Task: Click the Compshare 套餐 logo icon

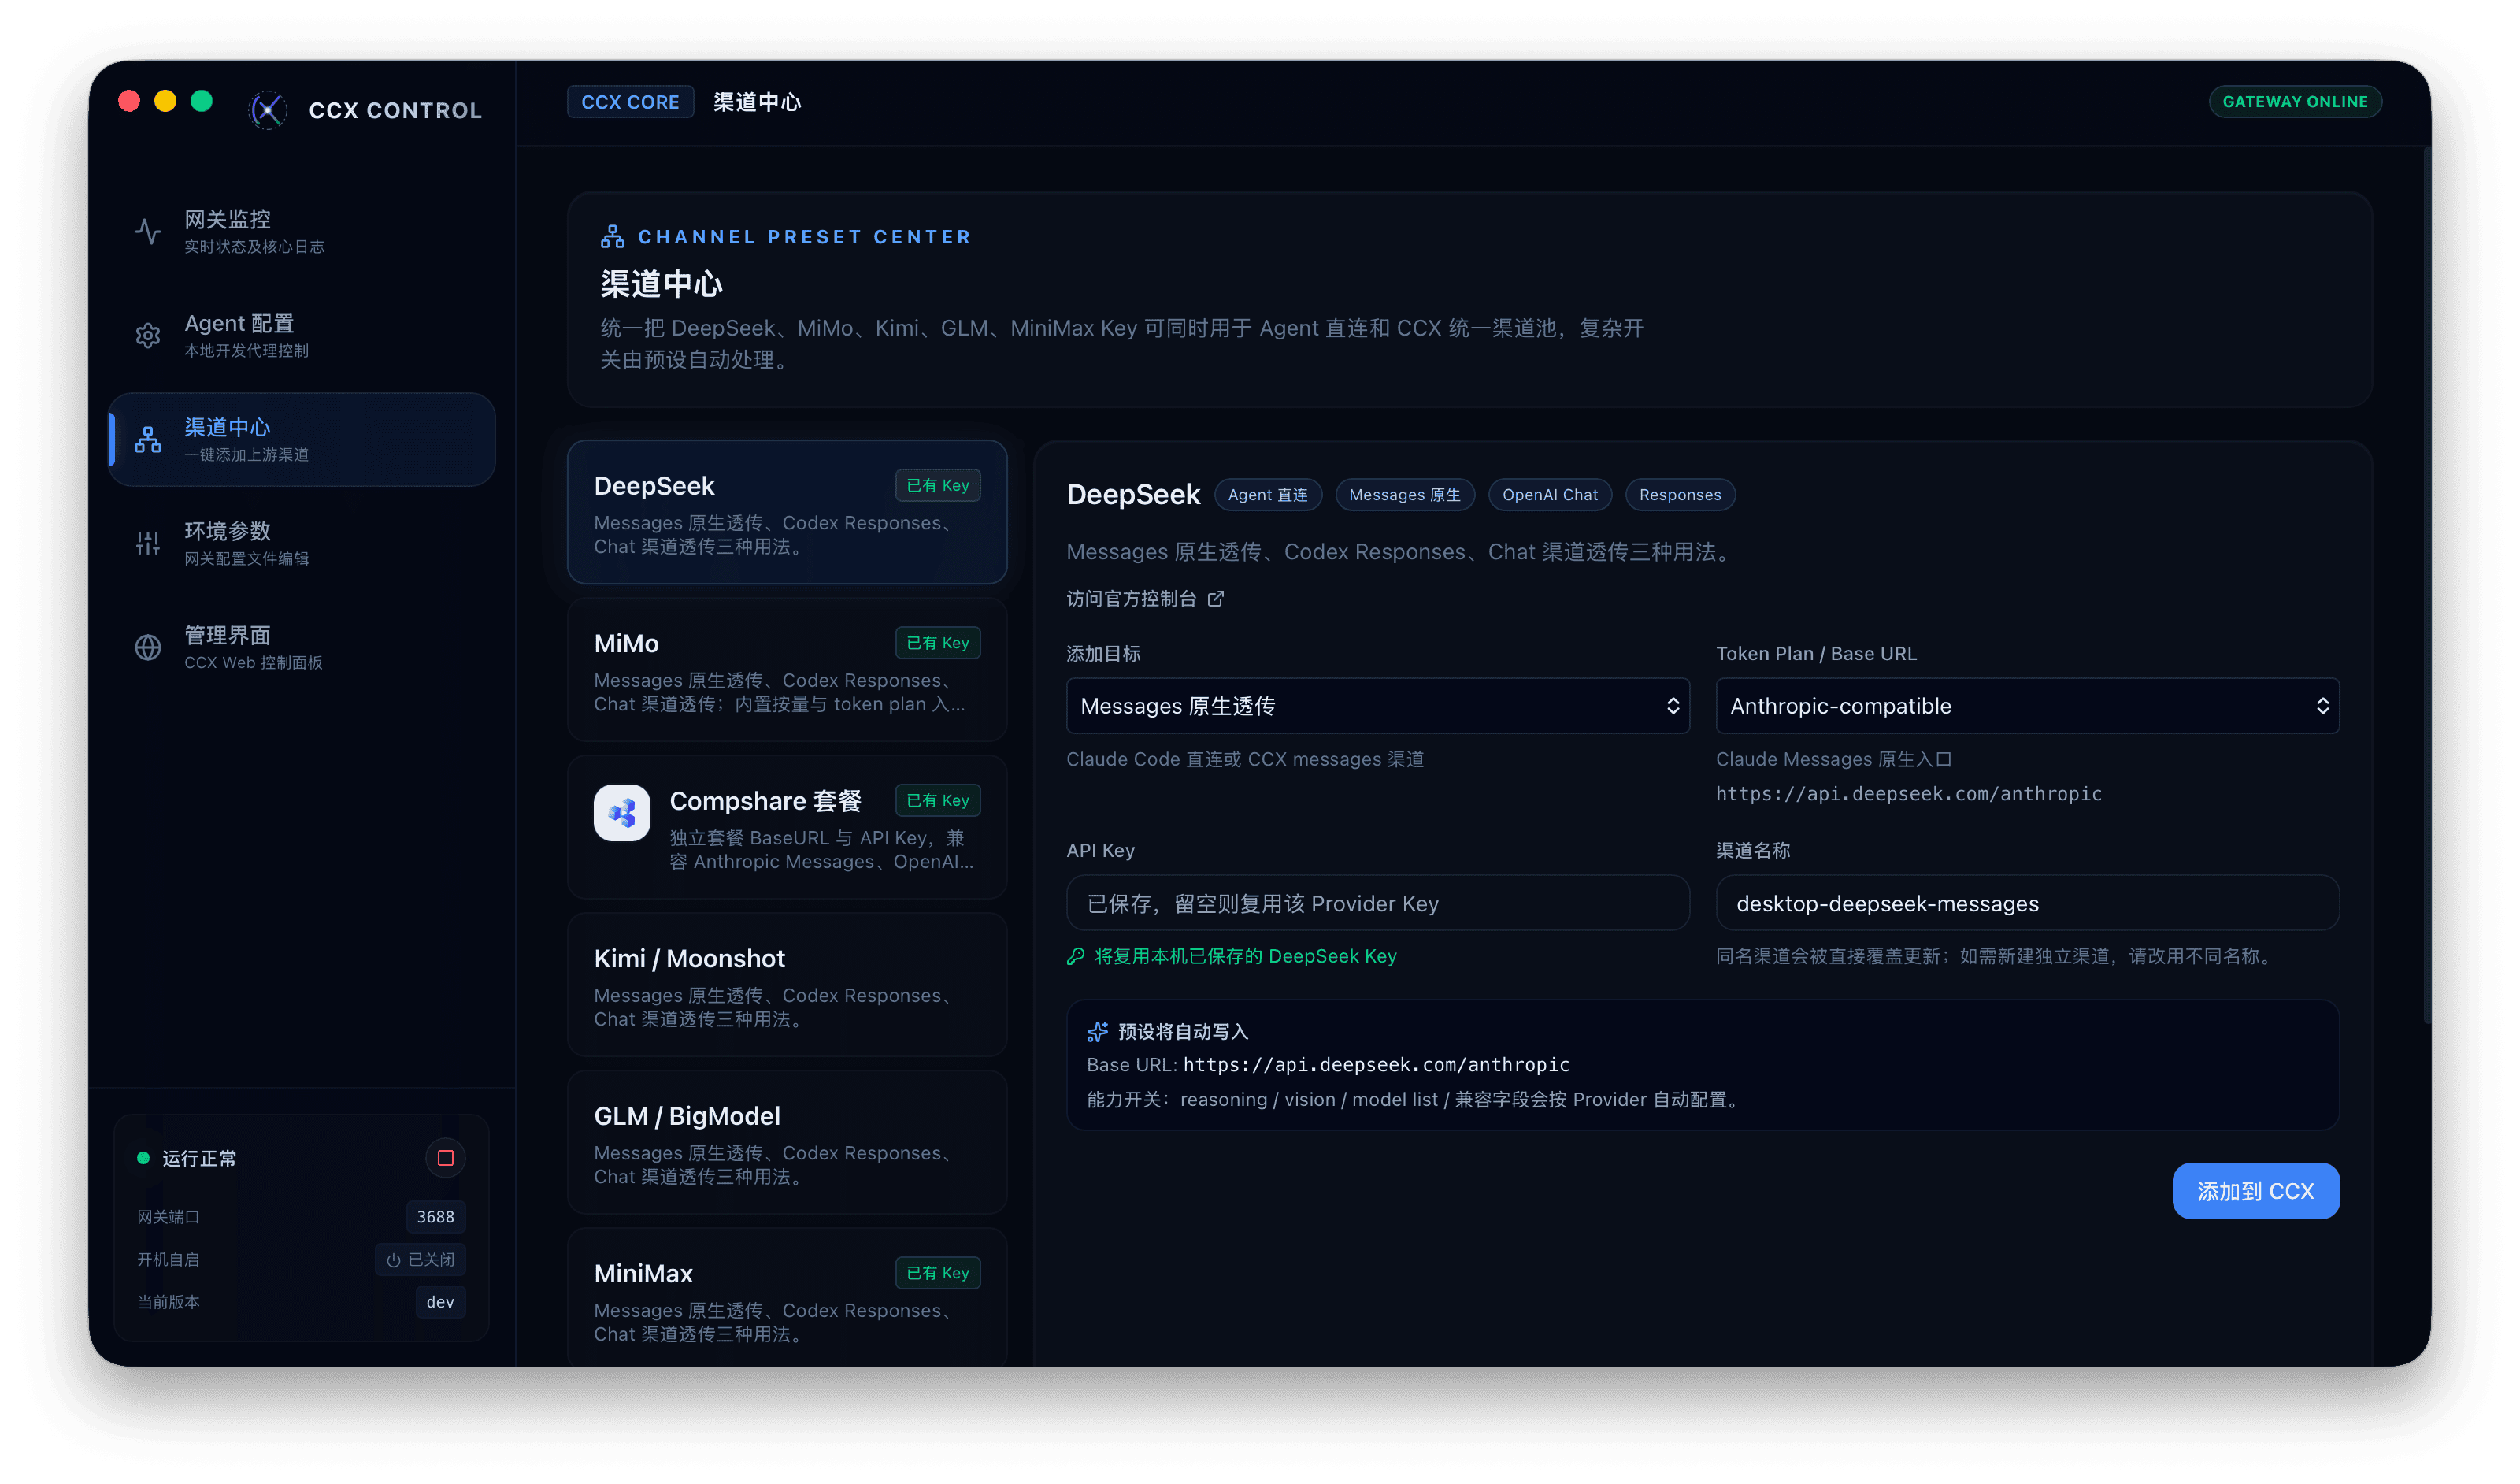Action: point(622,813)
